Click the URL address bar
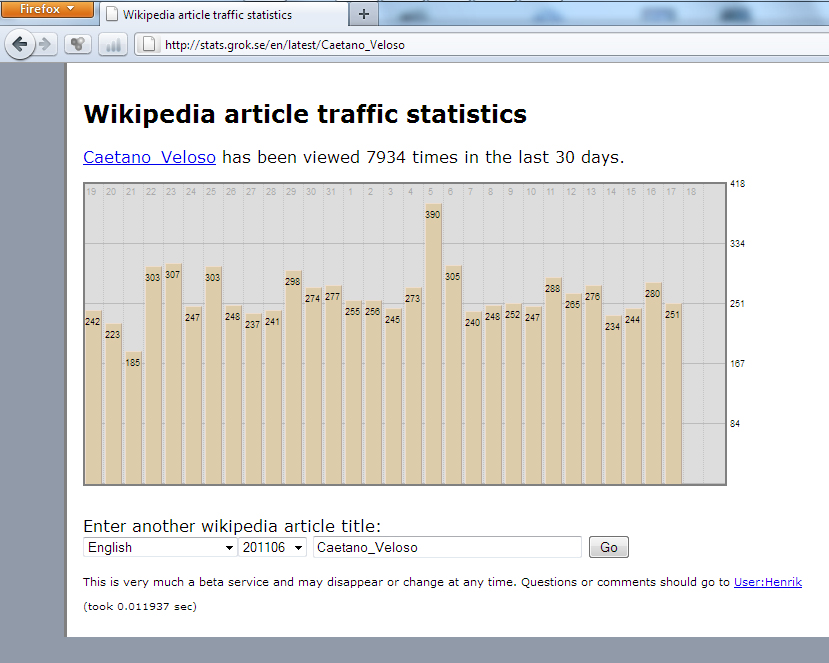Screen dimensions: 829x663 pos(480,44)
